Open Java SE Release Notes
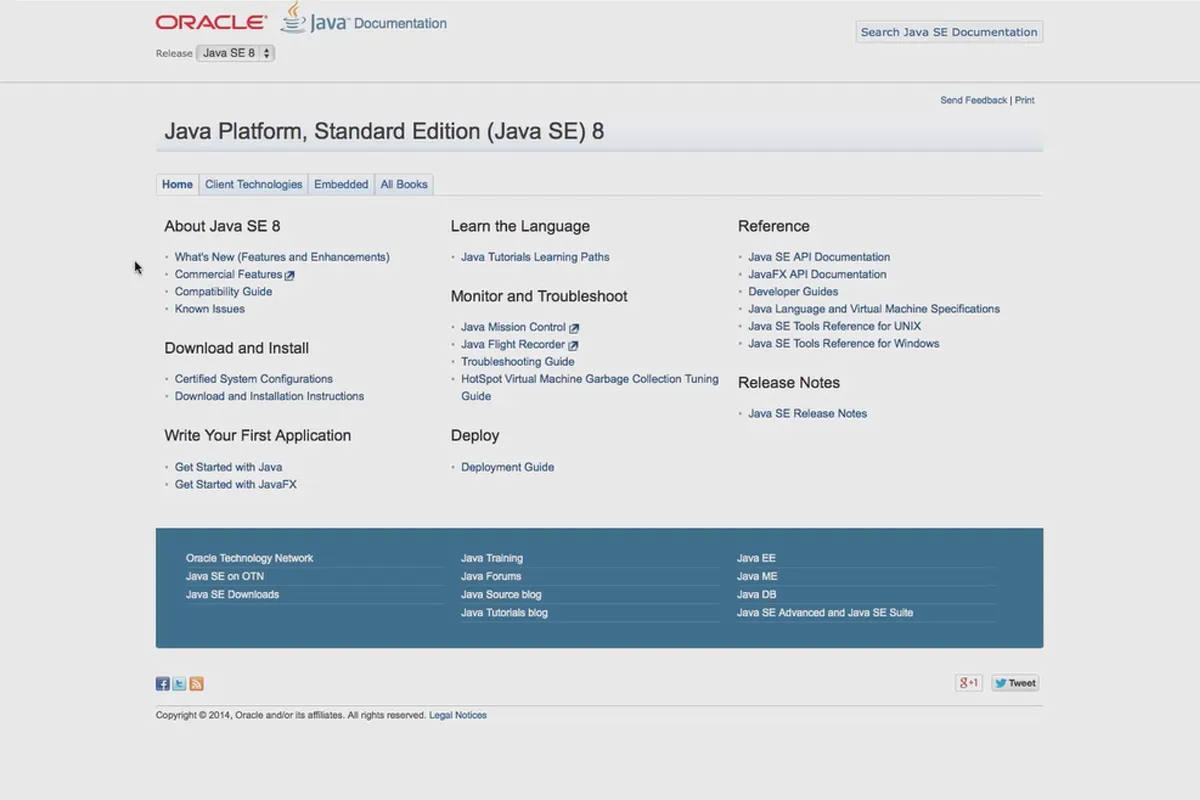Image resolution: width=1200 pixels, height=800 pixels. (807, 413)
